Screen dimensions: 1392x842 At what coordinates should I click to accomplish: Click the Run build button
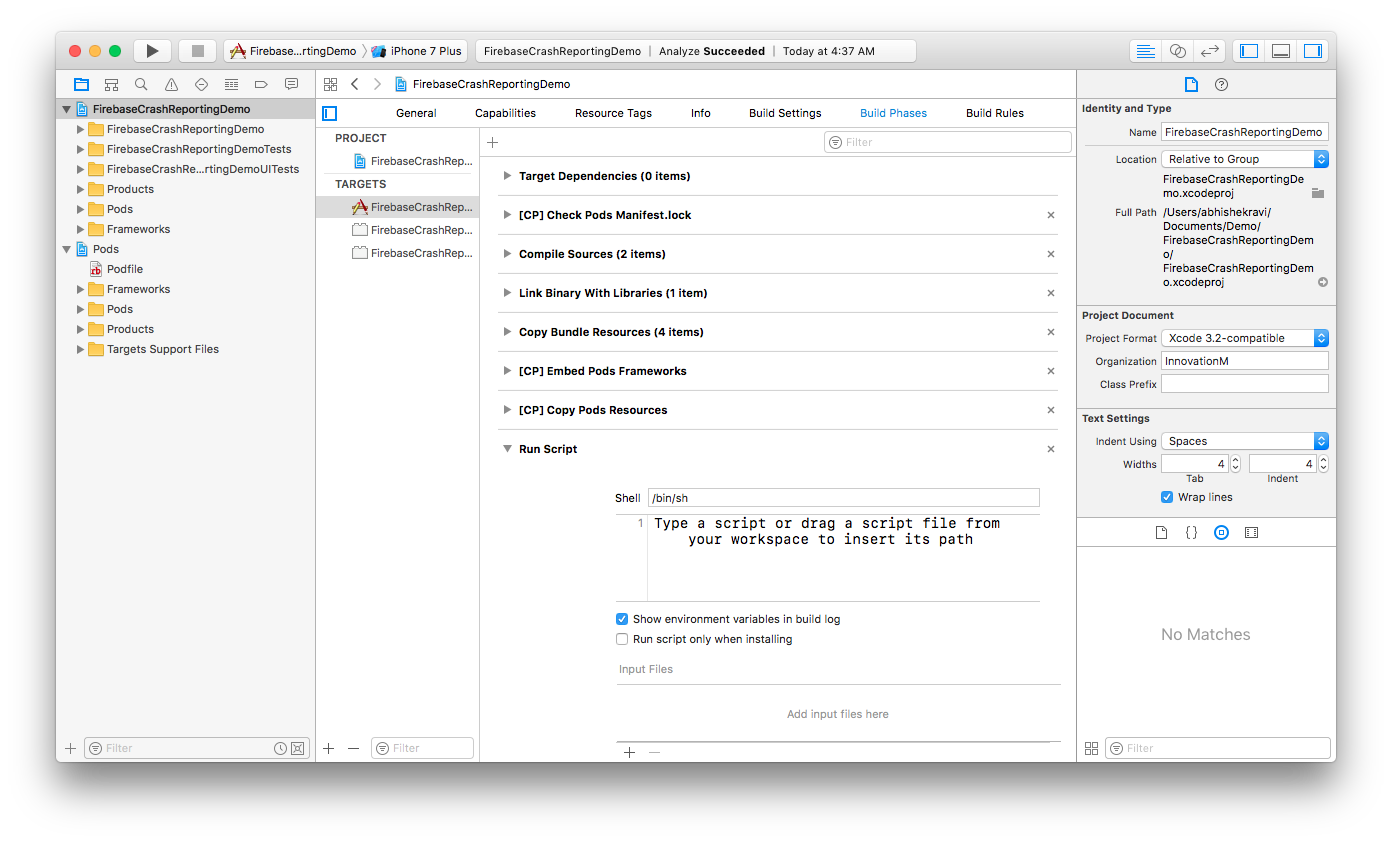152,51
